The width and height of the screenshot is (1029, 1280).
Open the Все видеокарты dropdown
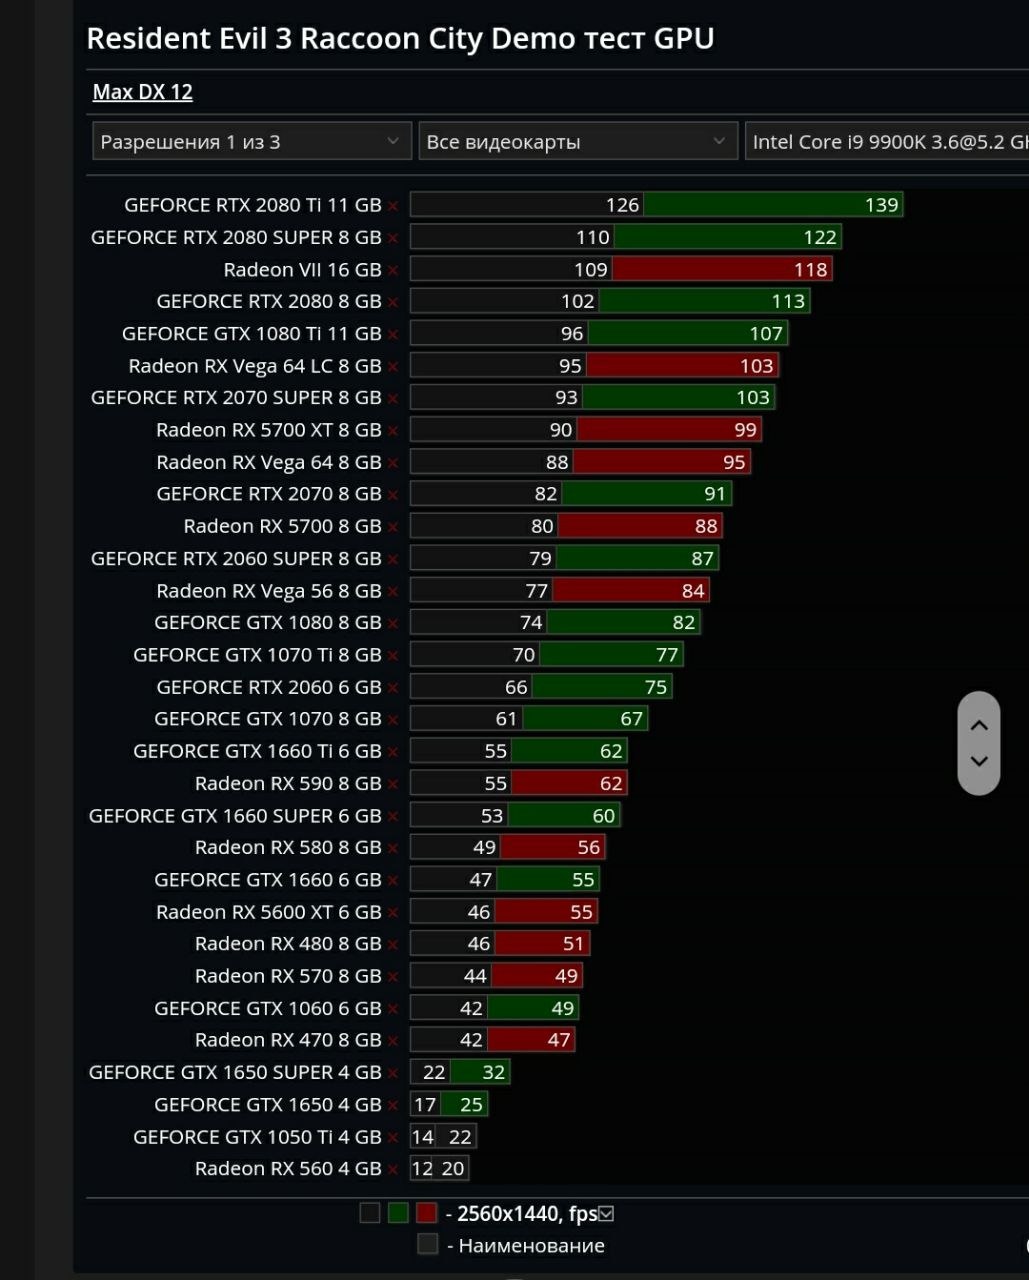[578, 142]
